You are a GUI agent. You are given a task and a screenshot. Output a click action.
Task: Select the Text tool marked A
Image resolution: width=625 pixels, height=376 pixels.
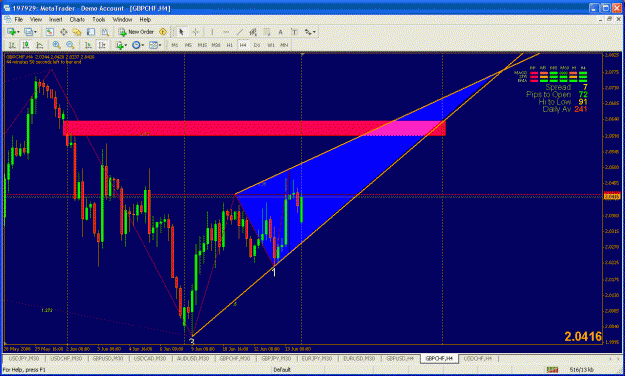pyautogui.click(x=280, y=32)
